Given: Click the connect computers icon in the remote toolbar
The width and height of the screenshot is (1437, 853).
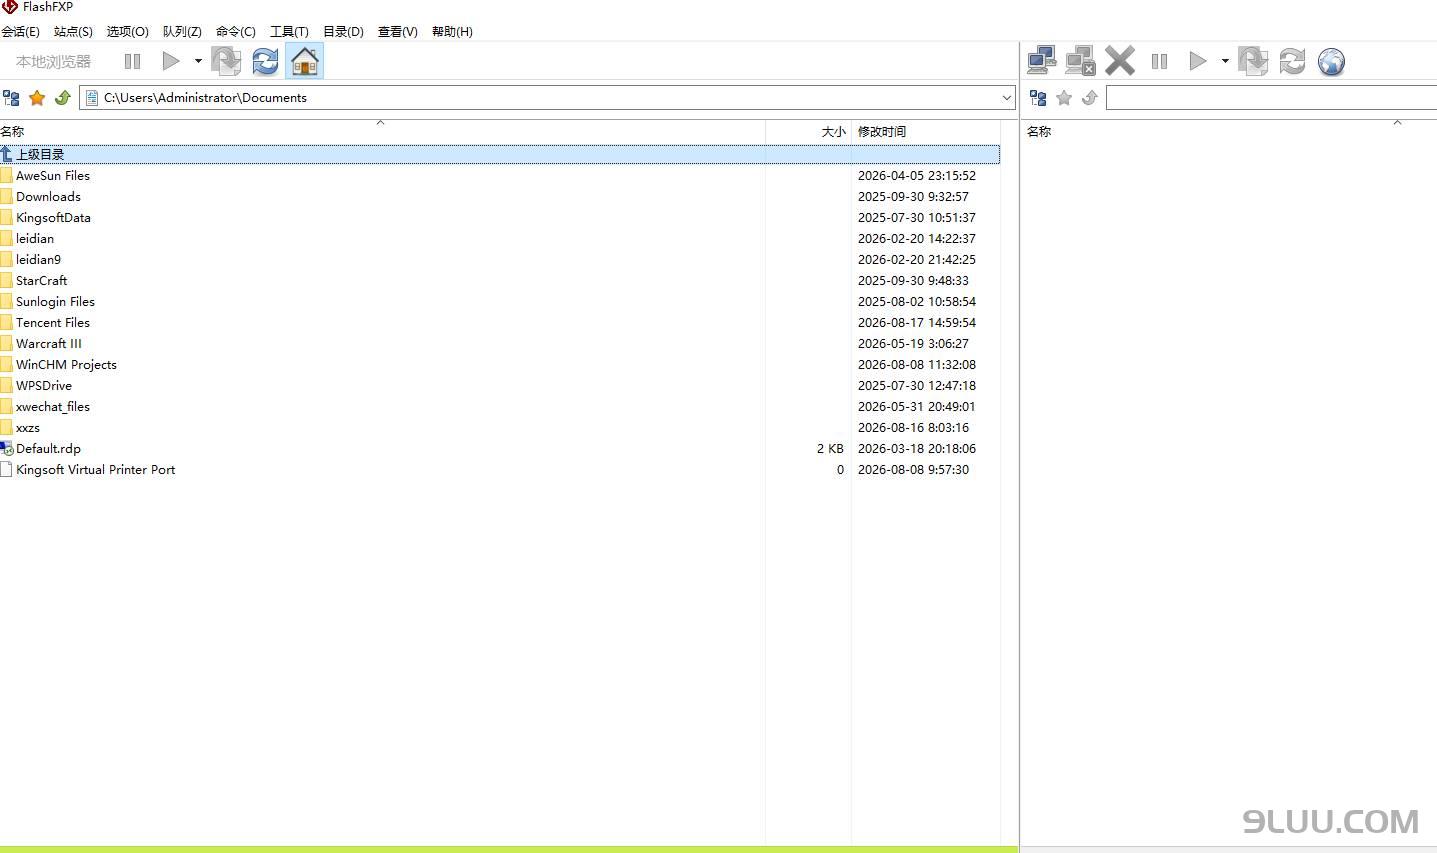Looking at the screenshot, I should point(1042,62).
